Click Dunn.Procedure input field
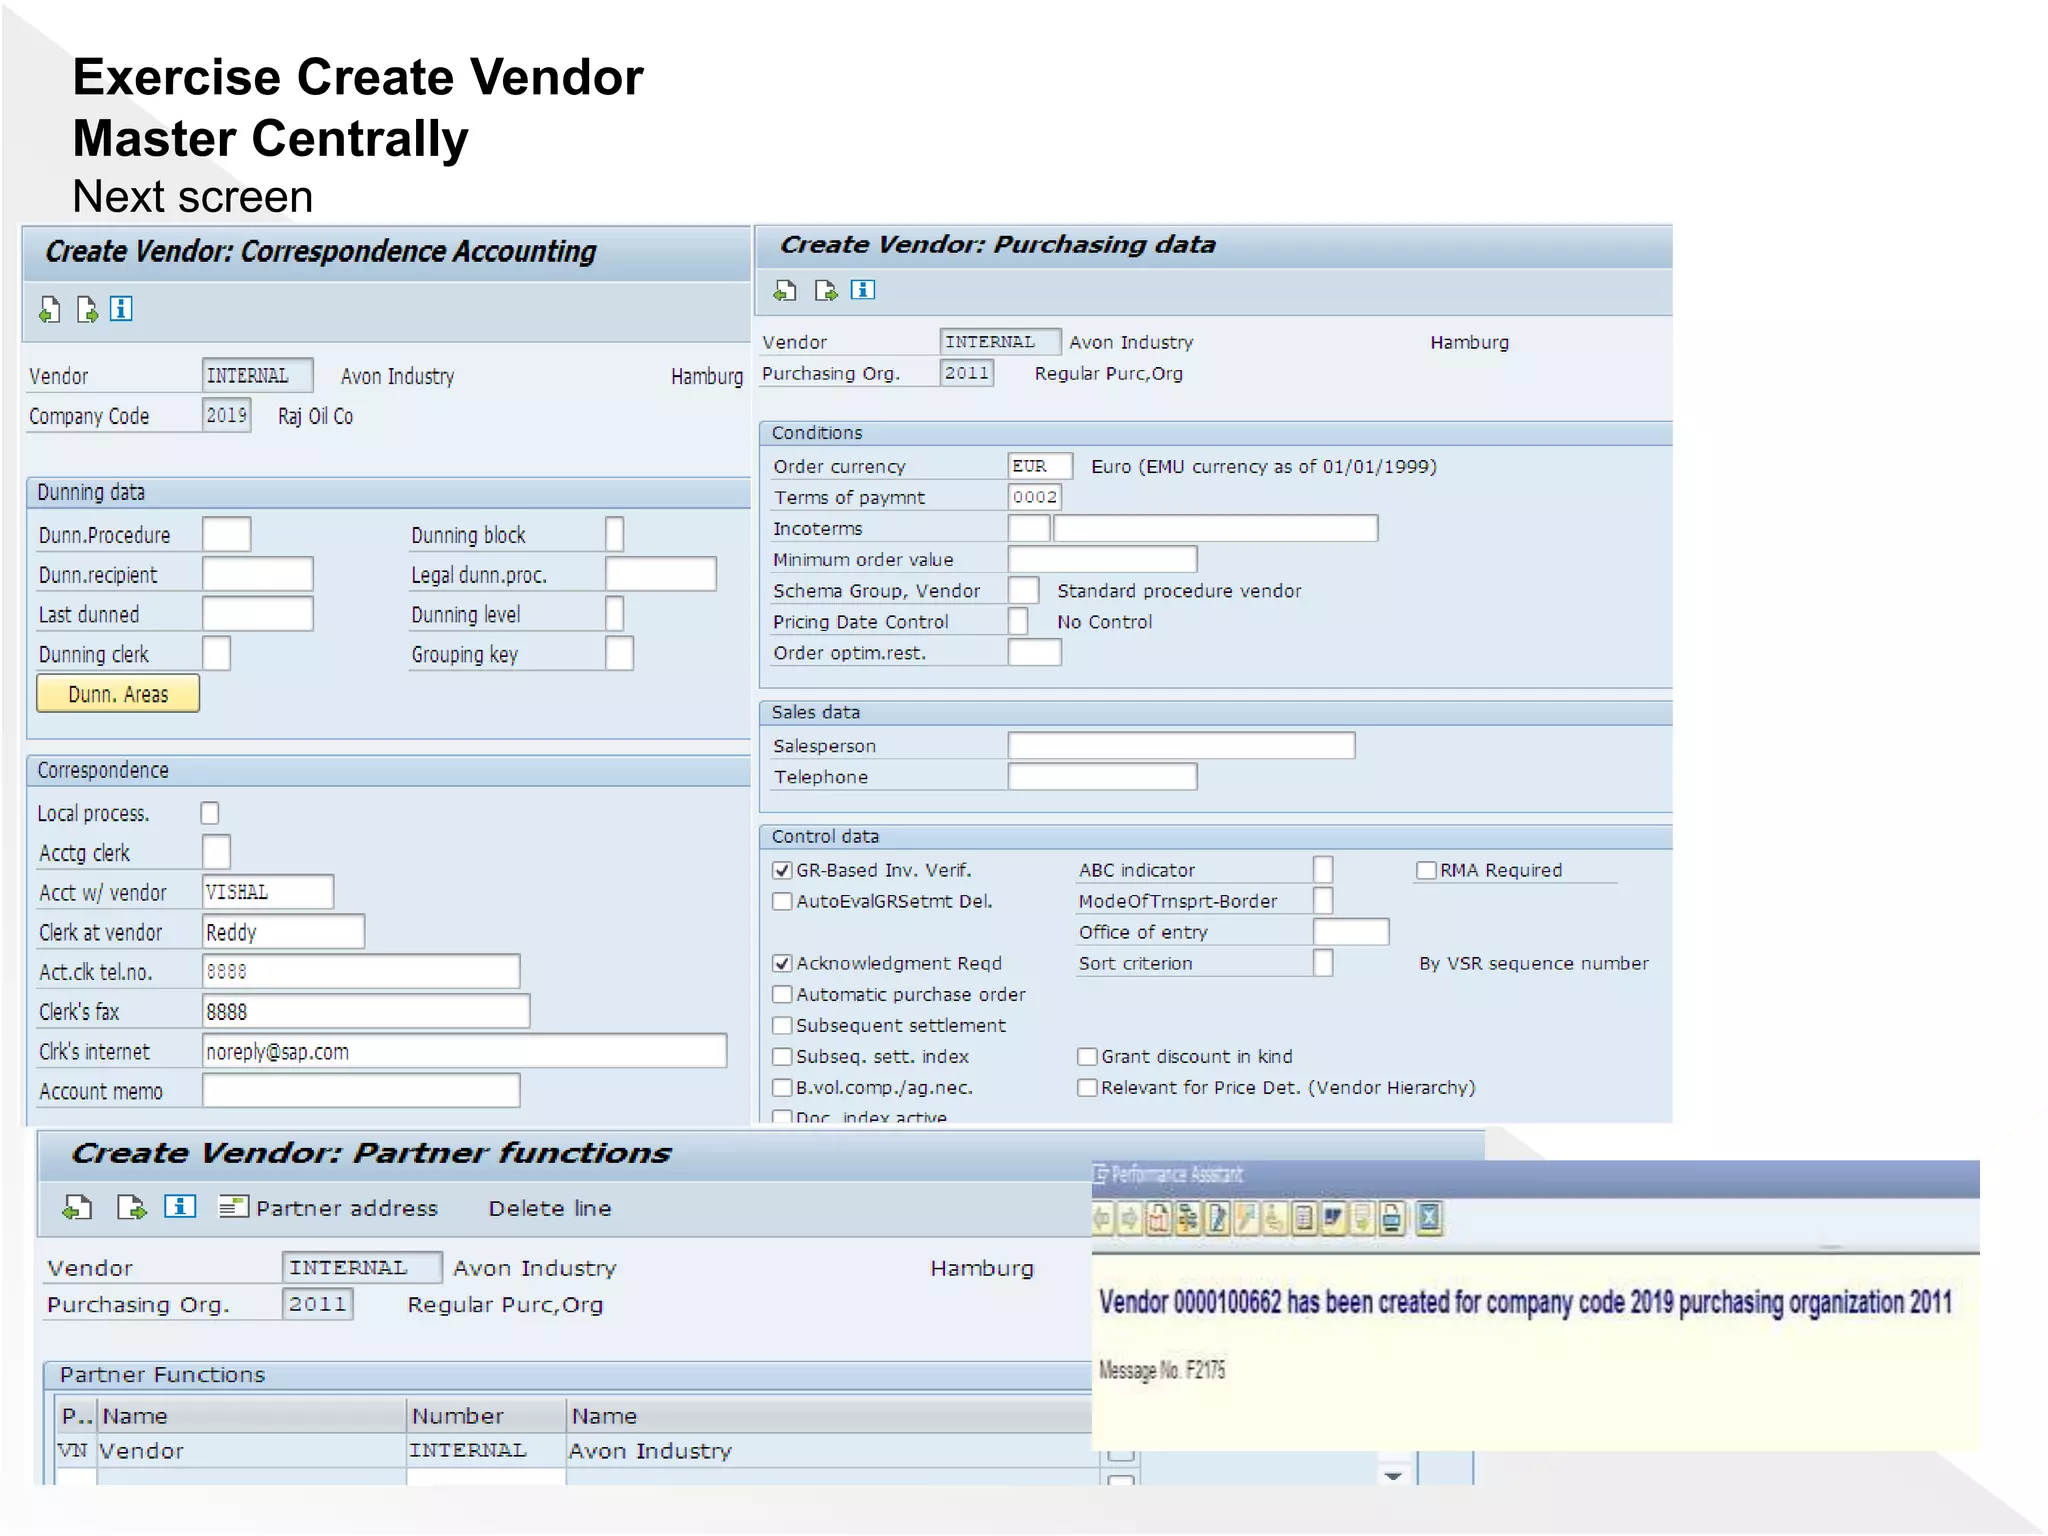Viewport: 2048px width, 1536px height. (x=226, y=534)
